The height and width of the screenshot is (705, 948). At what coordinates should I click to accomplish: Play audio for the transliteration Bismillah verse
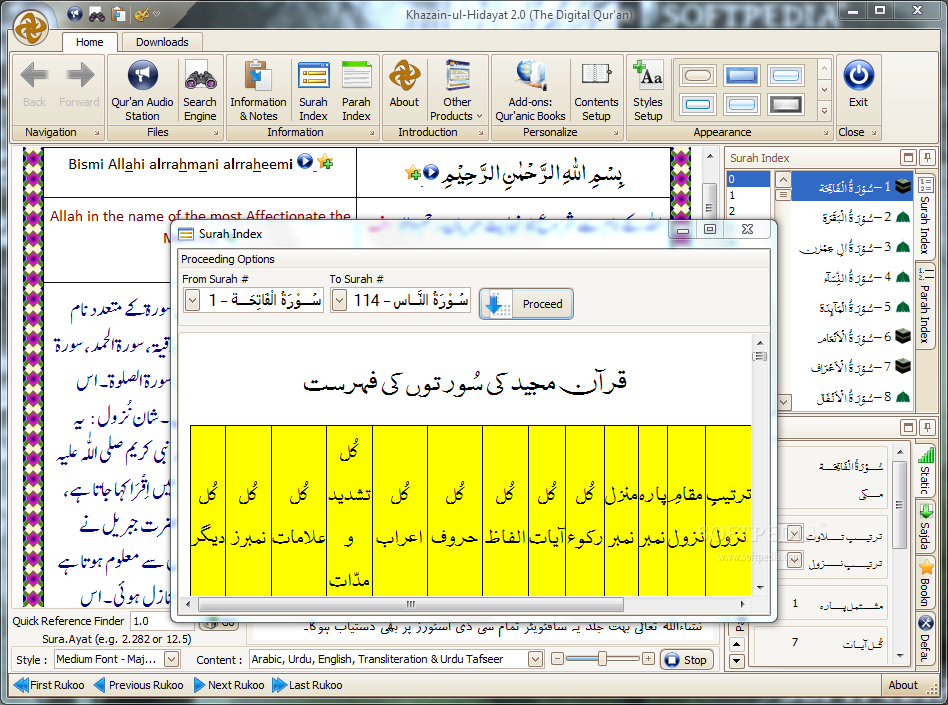click(305, 161)
